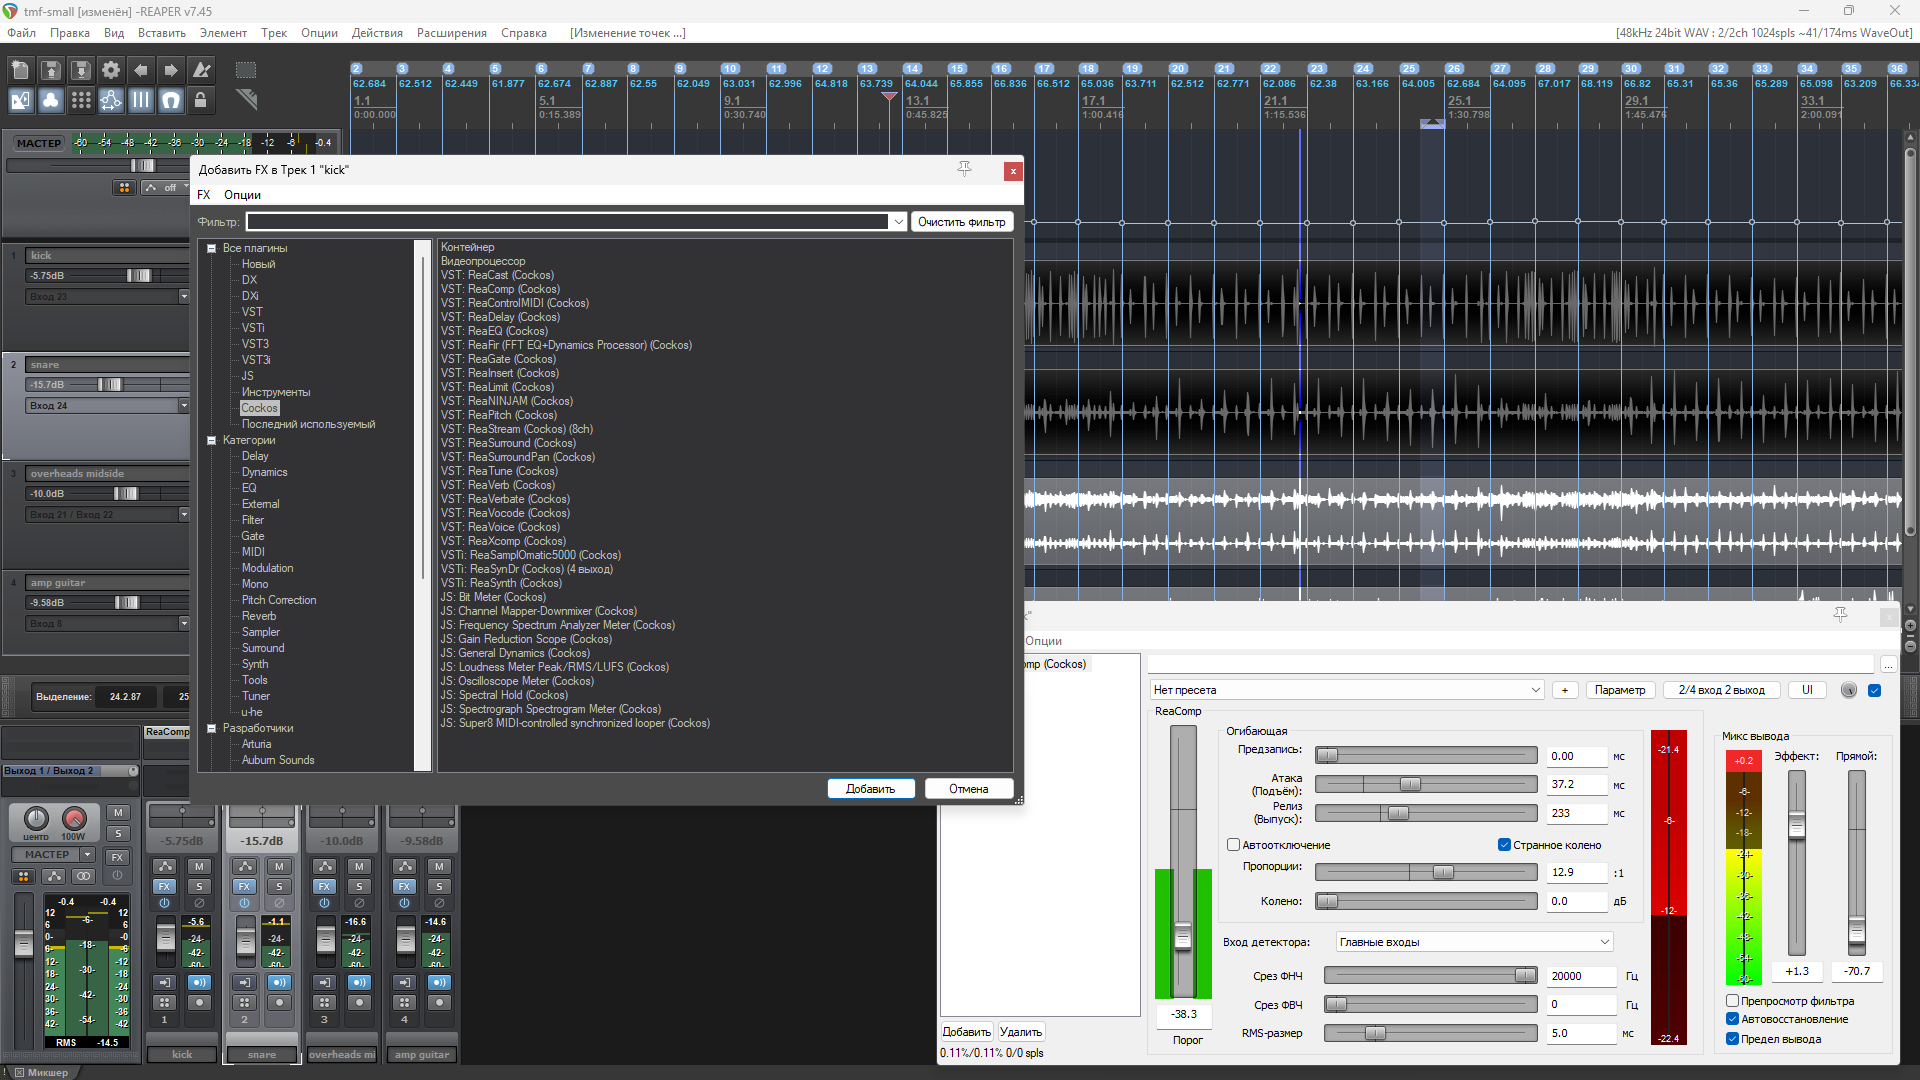Collapse the Категории tree node
This screenshot has width=1920, height=1080.
(212, 440)
